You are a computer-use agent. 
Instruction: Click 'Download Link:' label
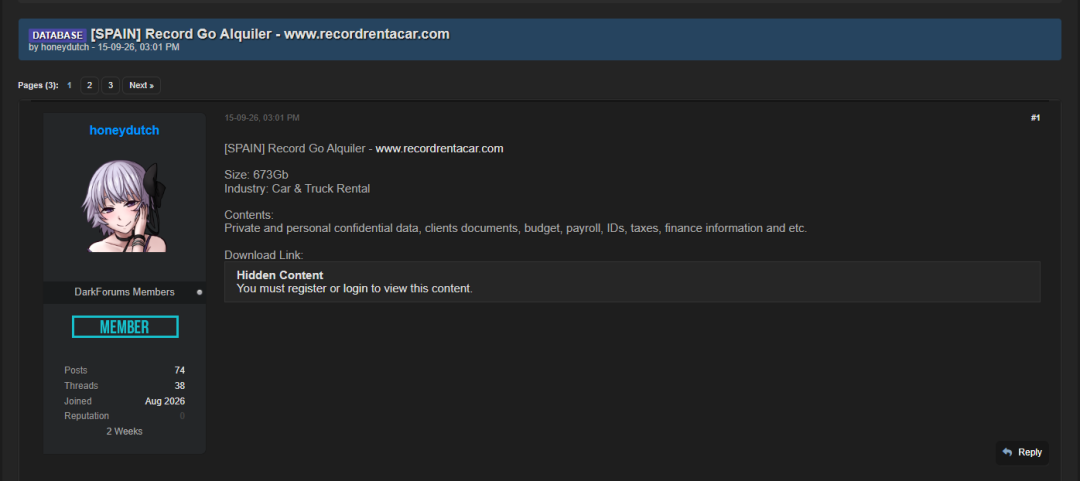264,254
